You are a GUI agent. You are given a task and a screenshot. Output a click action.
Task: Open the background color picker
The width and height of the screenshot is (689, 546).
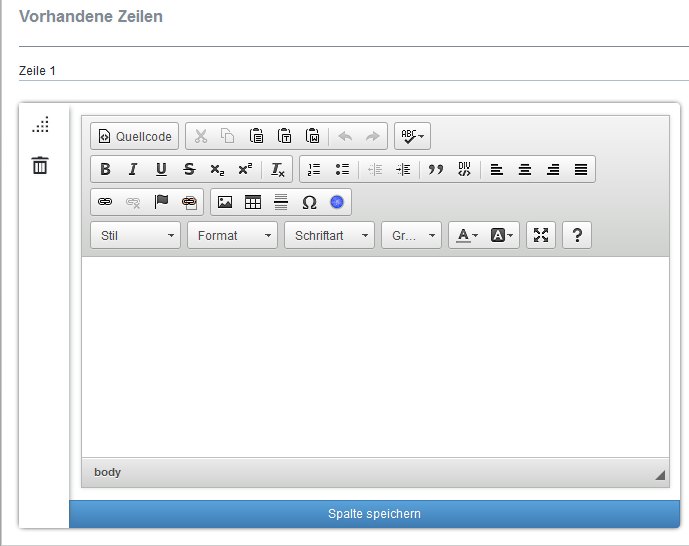click(501, 235)
